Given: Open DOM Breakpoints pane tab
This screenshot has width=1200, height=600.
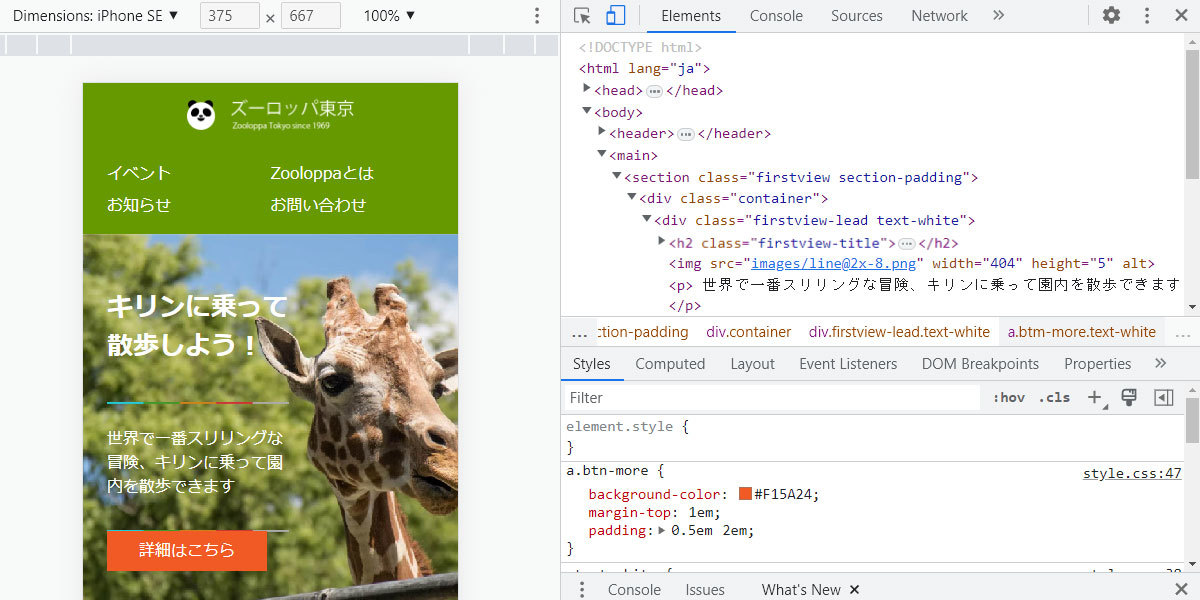Looking at the screenshot, I should (x=980, y=364).
